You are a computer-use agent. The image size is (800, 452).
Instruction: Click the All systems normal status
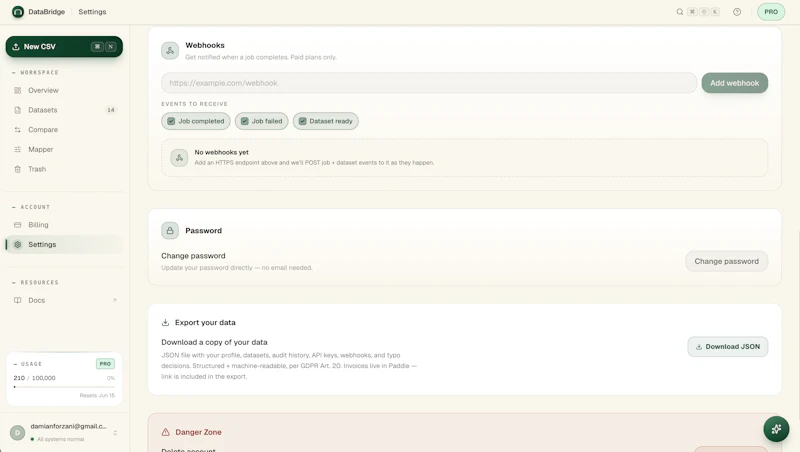tap(58, 439)
